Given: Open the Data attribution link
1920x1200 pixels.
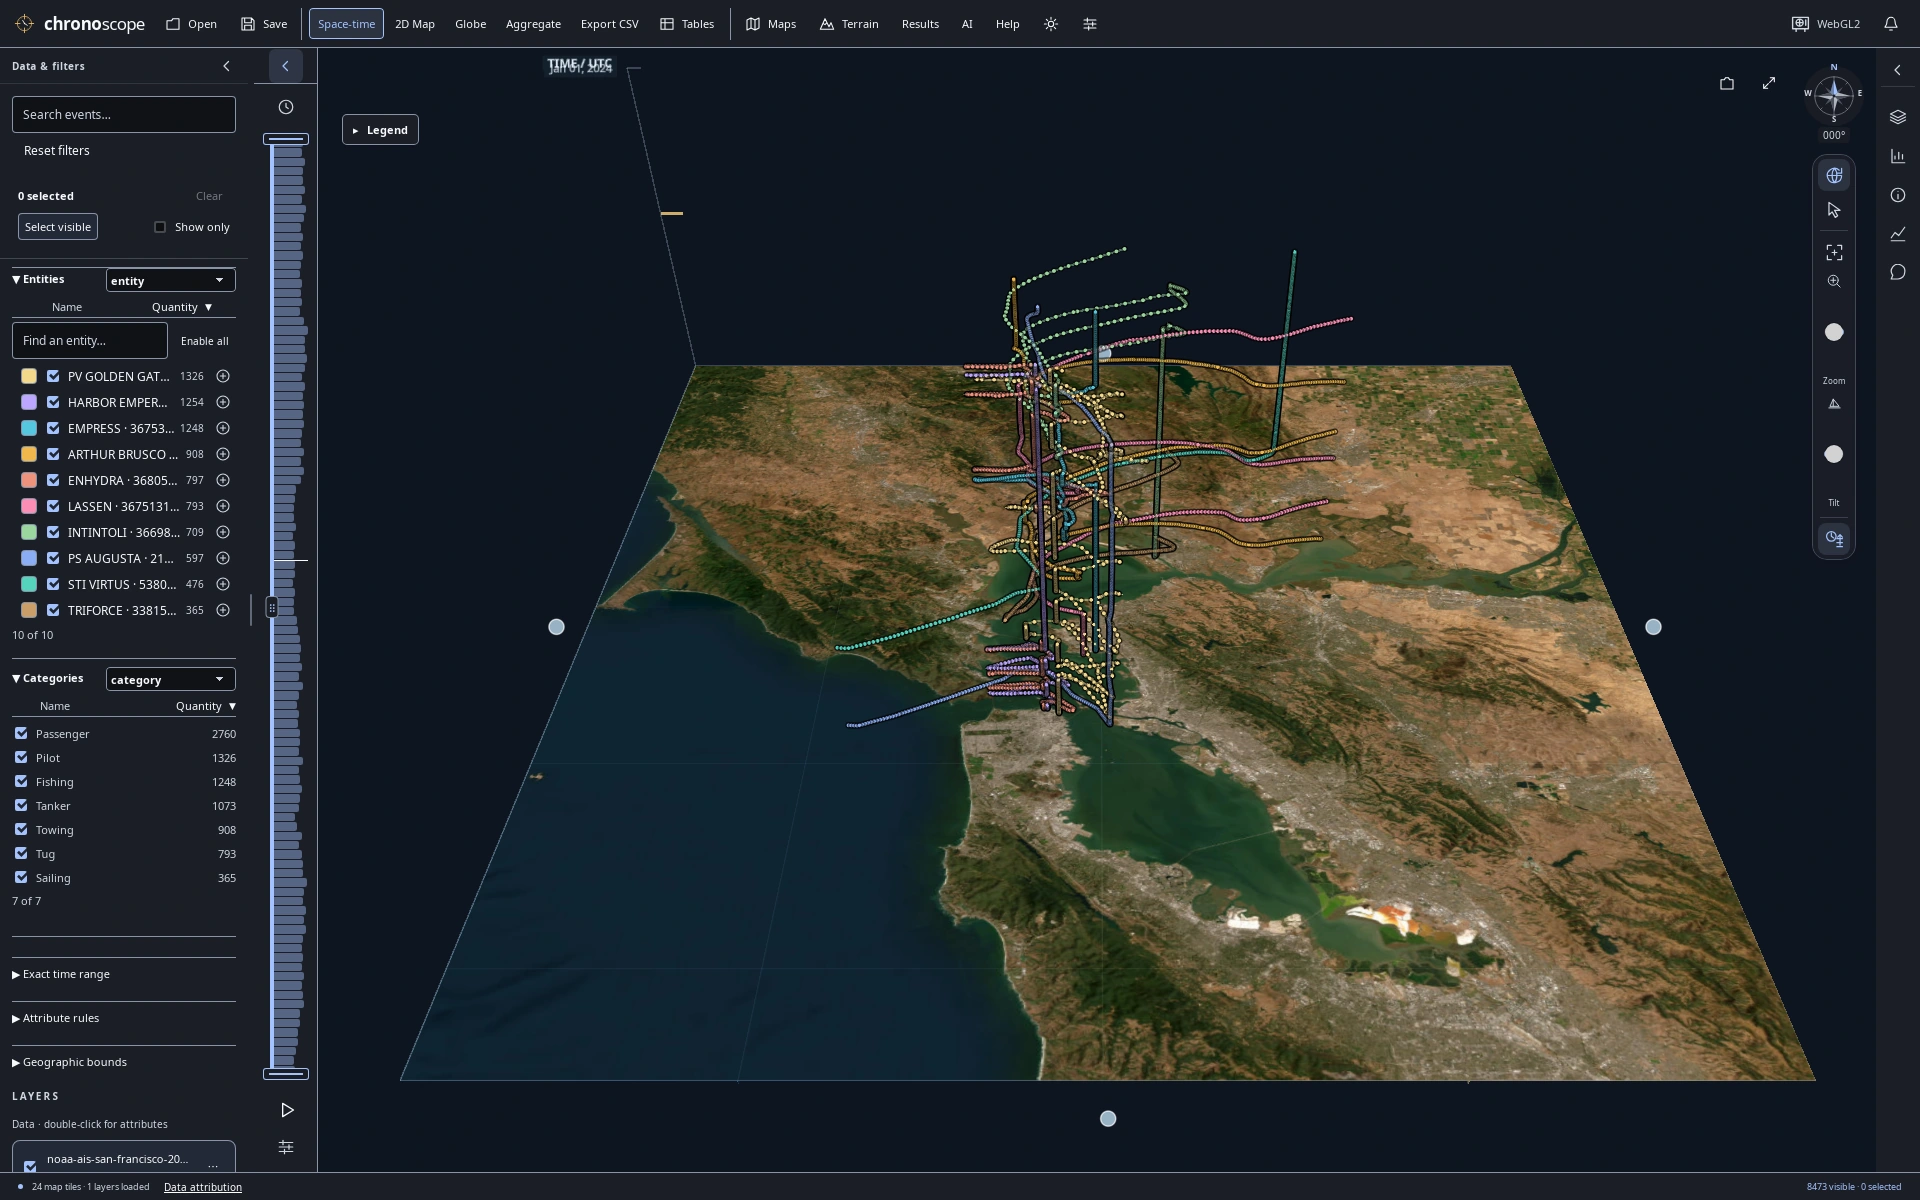Looking at the screenshot, I should click(203, 1187).
